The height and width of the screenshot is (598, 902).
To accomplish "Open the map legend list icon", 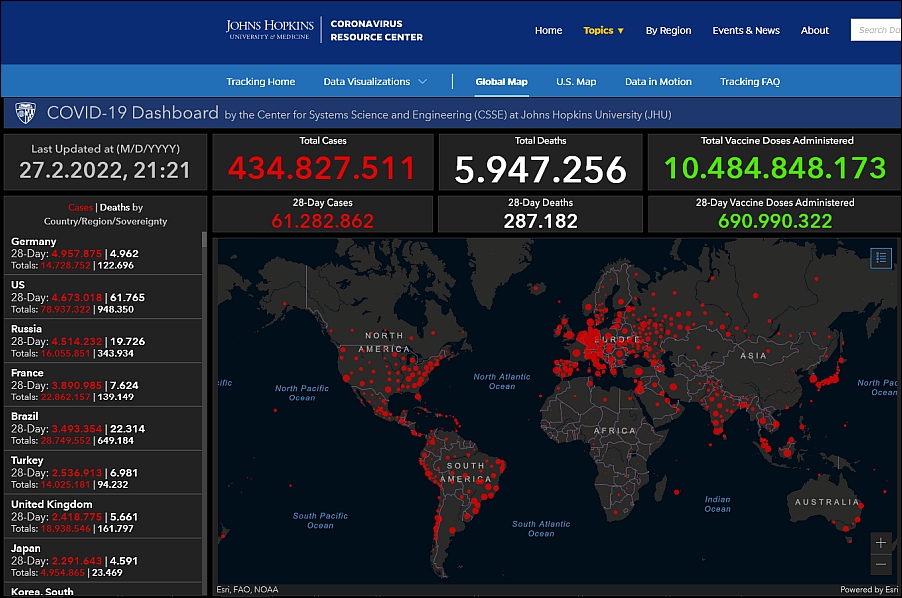I will pos(881,258).
